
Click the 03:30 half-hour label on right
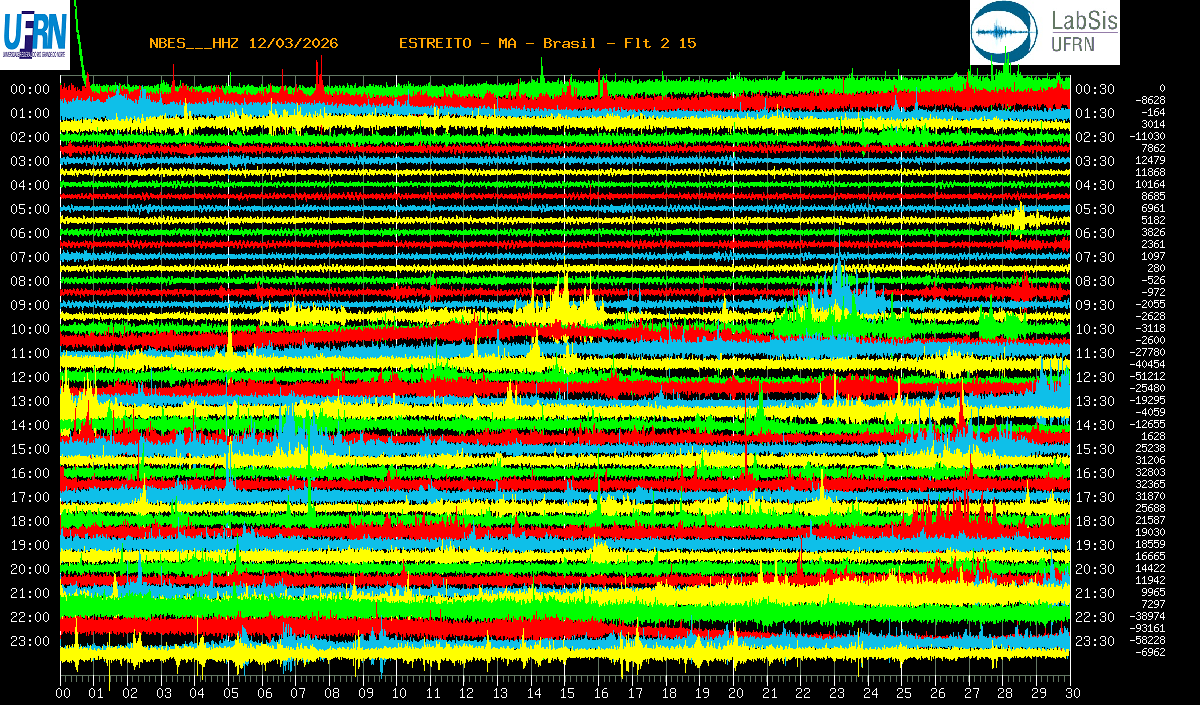[x=1094, y=161]
